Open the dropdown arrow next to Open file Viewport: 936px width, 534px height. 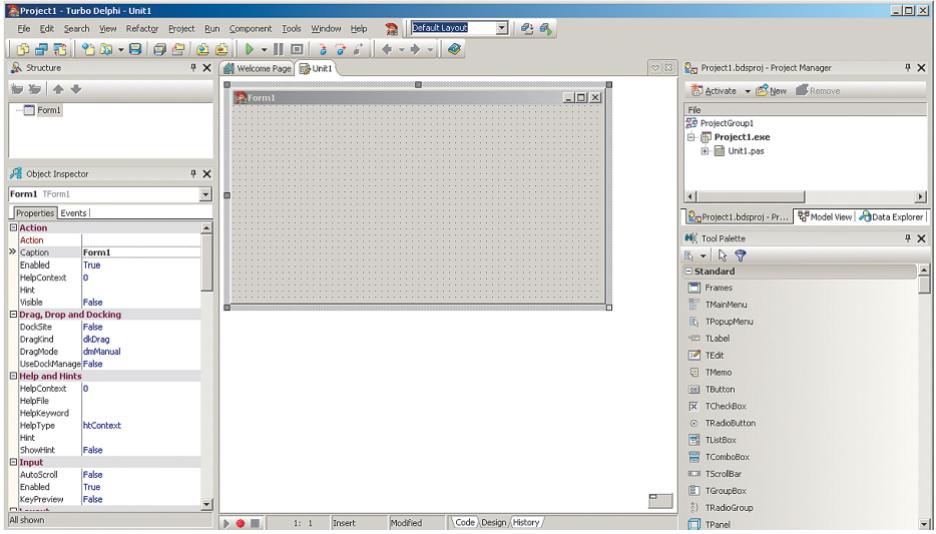point(121,50)
